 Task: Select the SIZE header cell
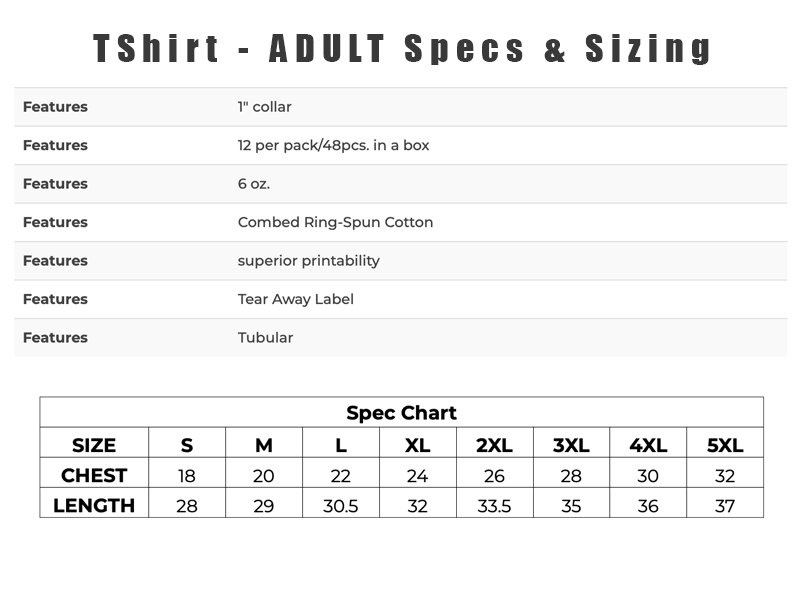[94, 445]
